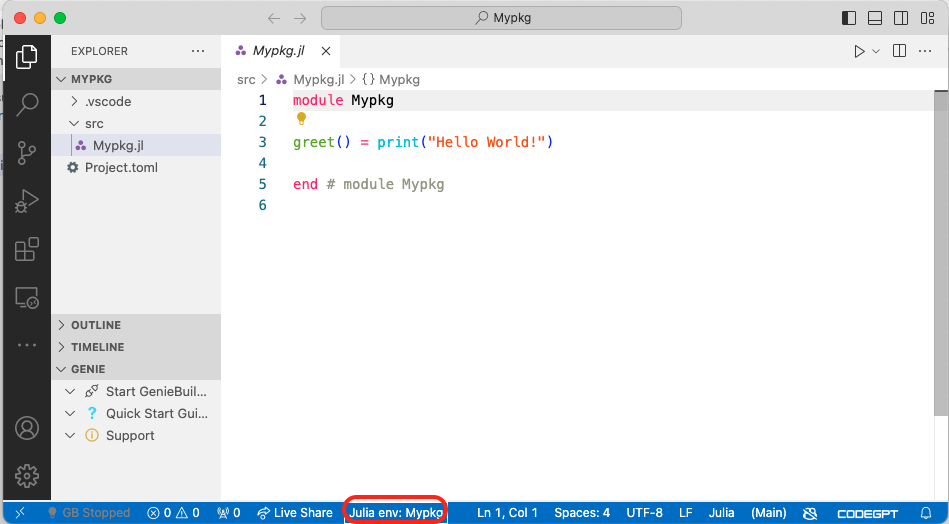Start Live Share session
This screenshot has width=949, height=524.
coord(295,513)
